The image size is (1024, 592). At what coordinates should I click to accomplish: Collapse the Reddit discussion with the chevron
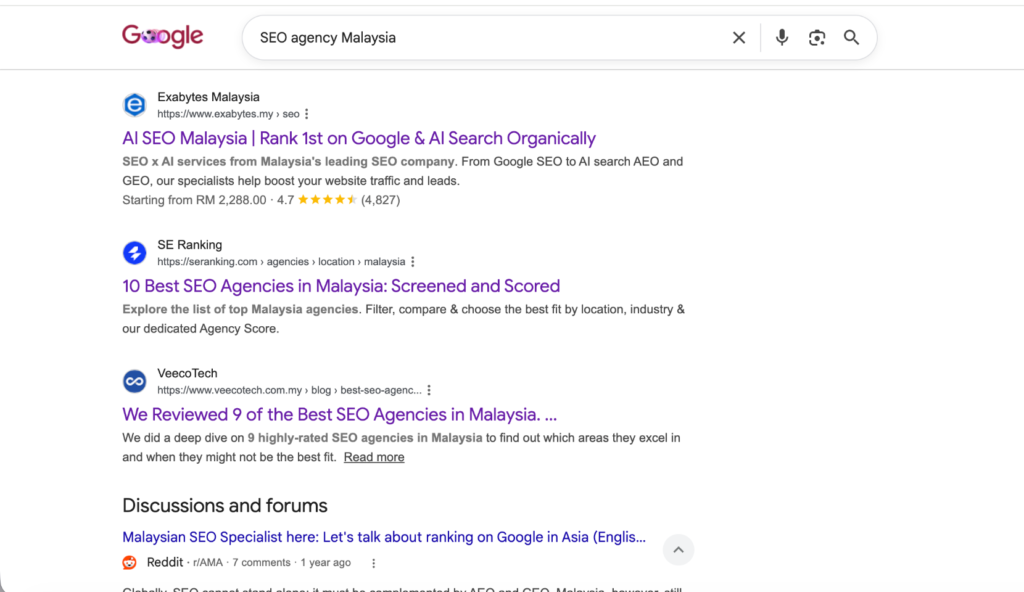679,550
